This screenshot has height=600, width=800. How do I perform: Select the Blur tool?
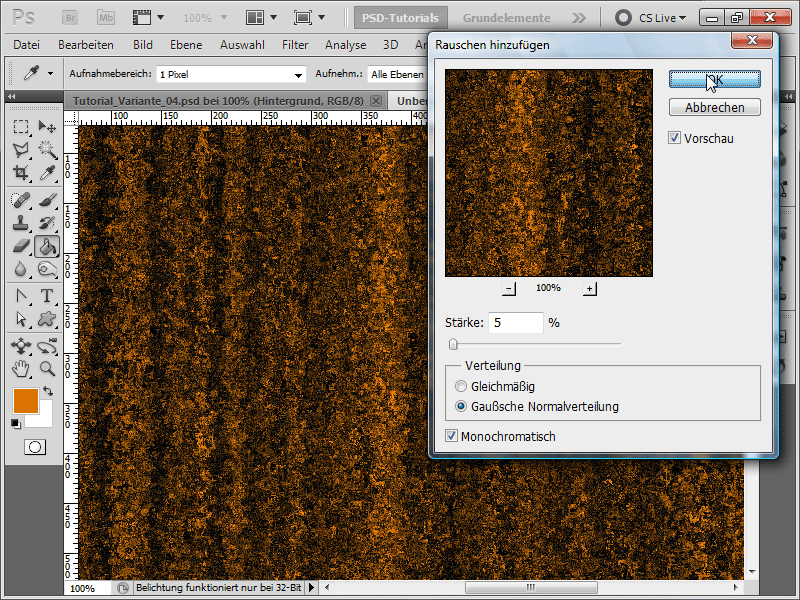tap(21, 269)
